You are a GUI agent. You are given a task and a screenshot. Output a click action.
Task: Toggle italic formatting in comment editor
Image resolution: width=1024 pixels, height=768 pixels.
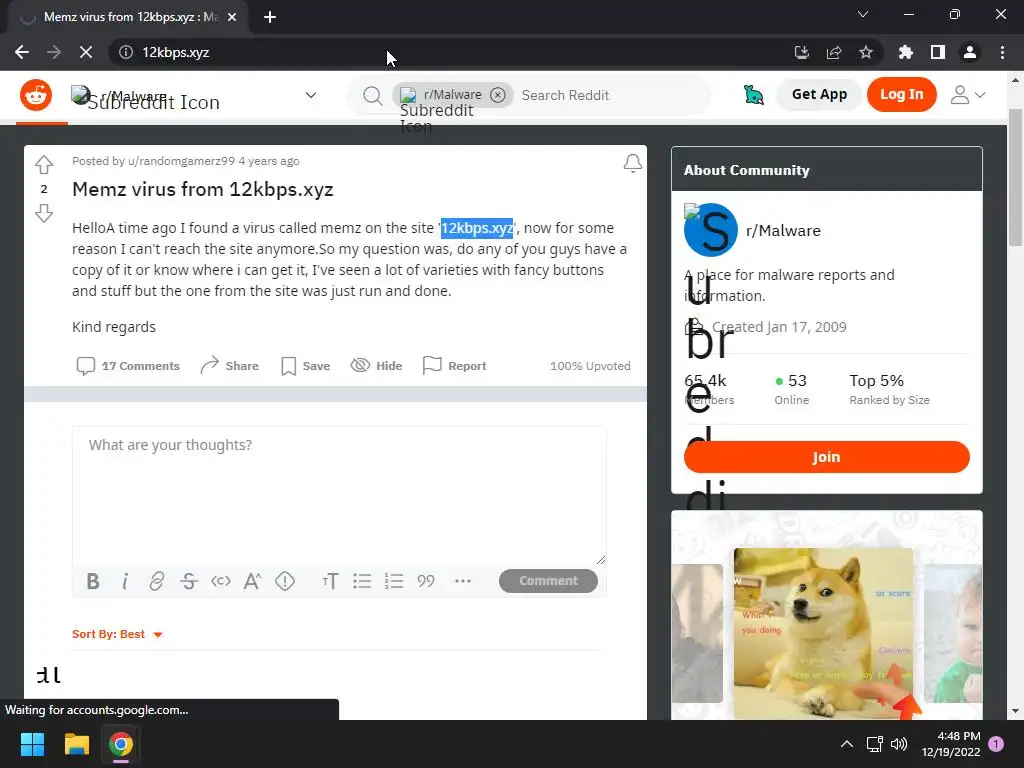tap(125, 581)
